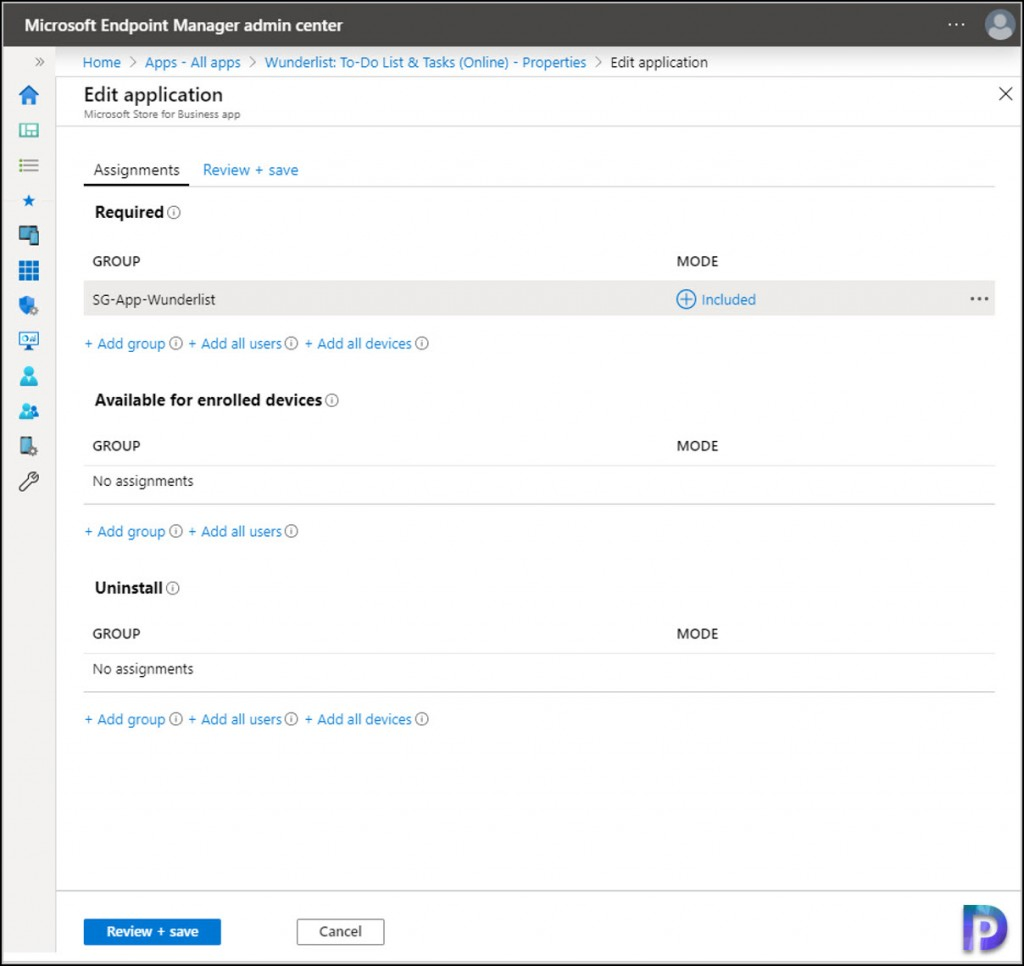
Task: Click the blue Review + save button
Action: [x=152, y=931]
